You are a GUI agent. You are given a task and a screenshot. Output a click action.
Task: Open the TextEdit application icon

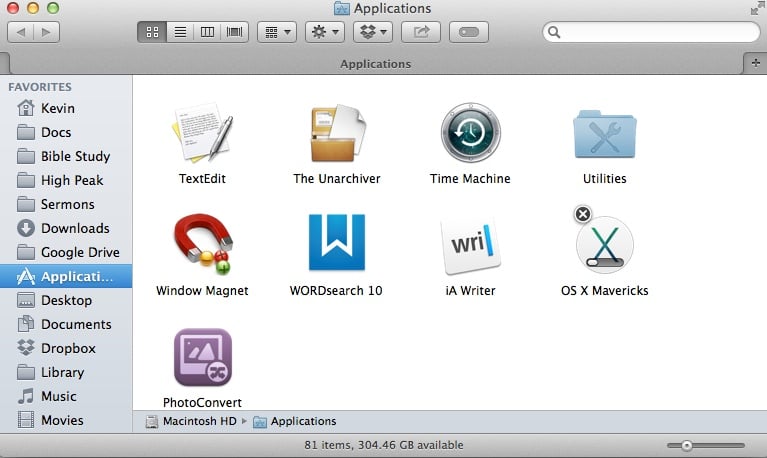[x=203, y=133]
